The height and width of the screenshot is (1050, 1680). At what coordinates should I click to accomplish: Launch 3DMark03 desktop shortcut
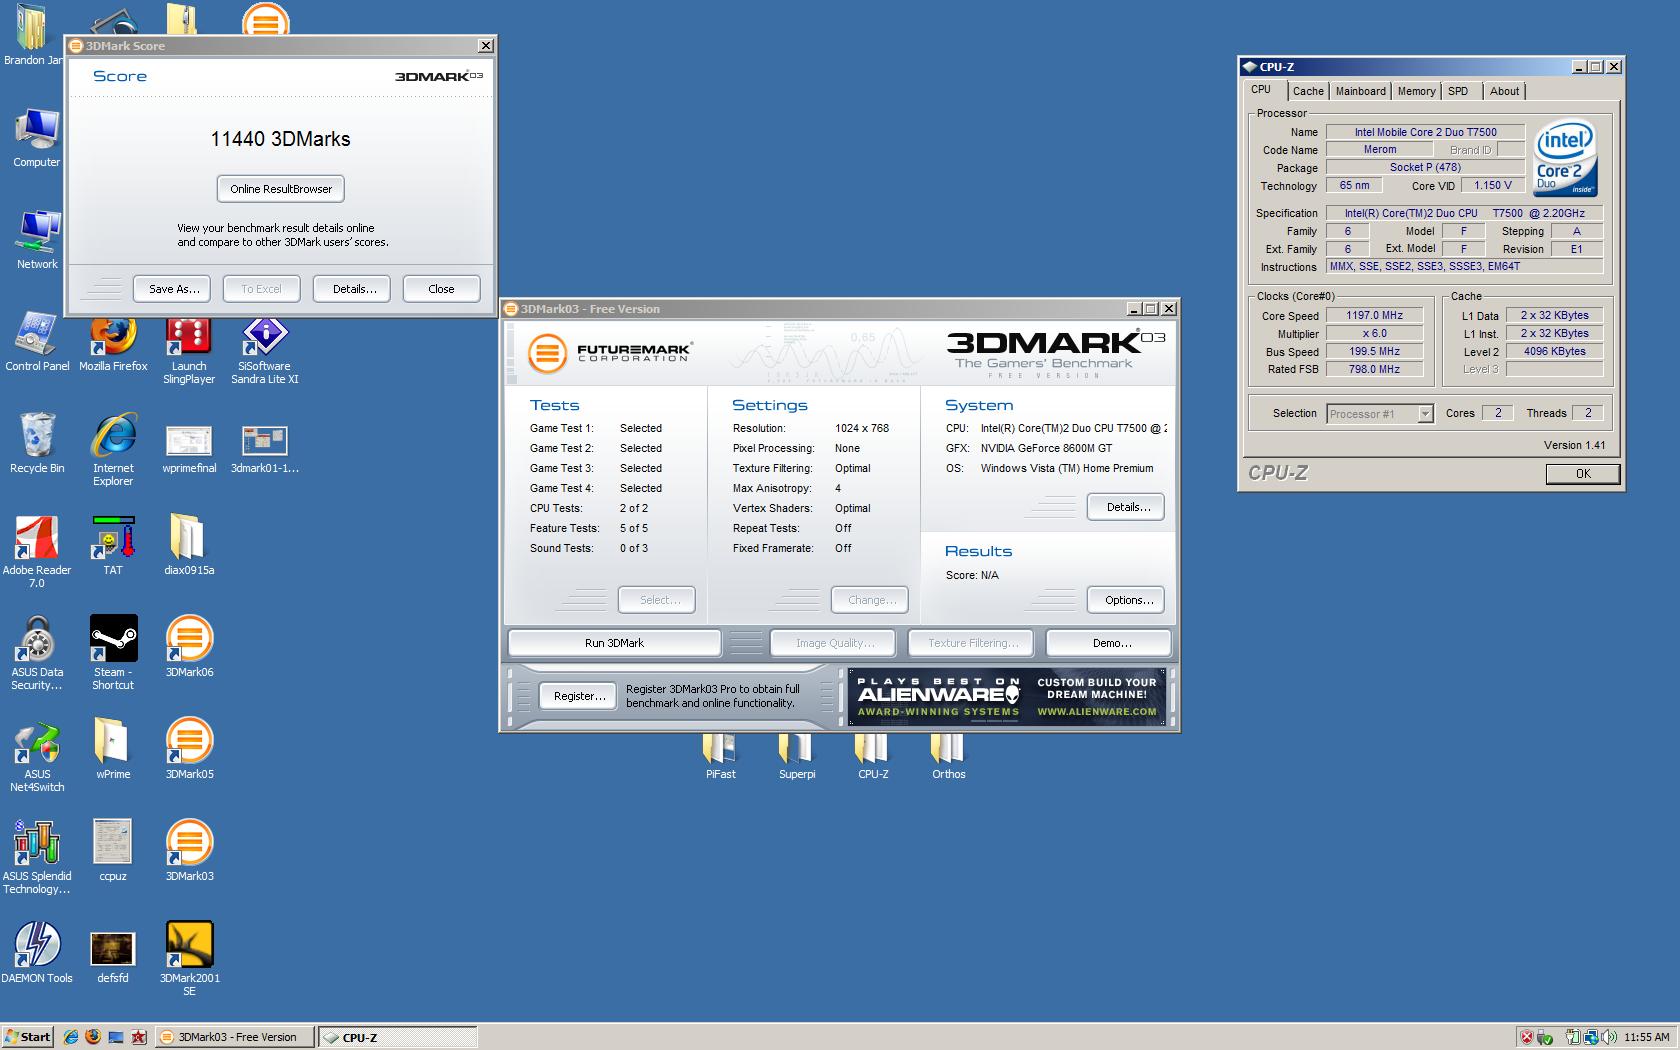[189, 852]
